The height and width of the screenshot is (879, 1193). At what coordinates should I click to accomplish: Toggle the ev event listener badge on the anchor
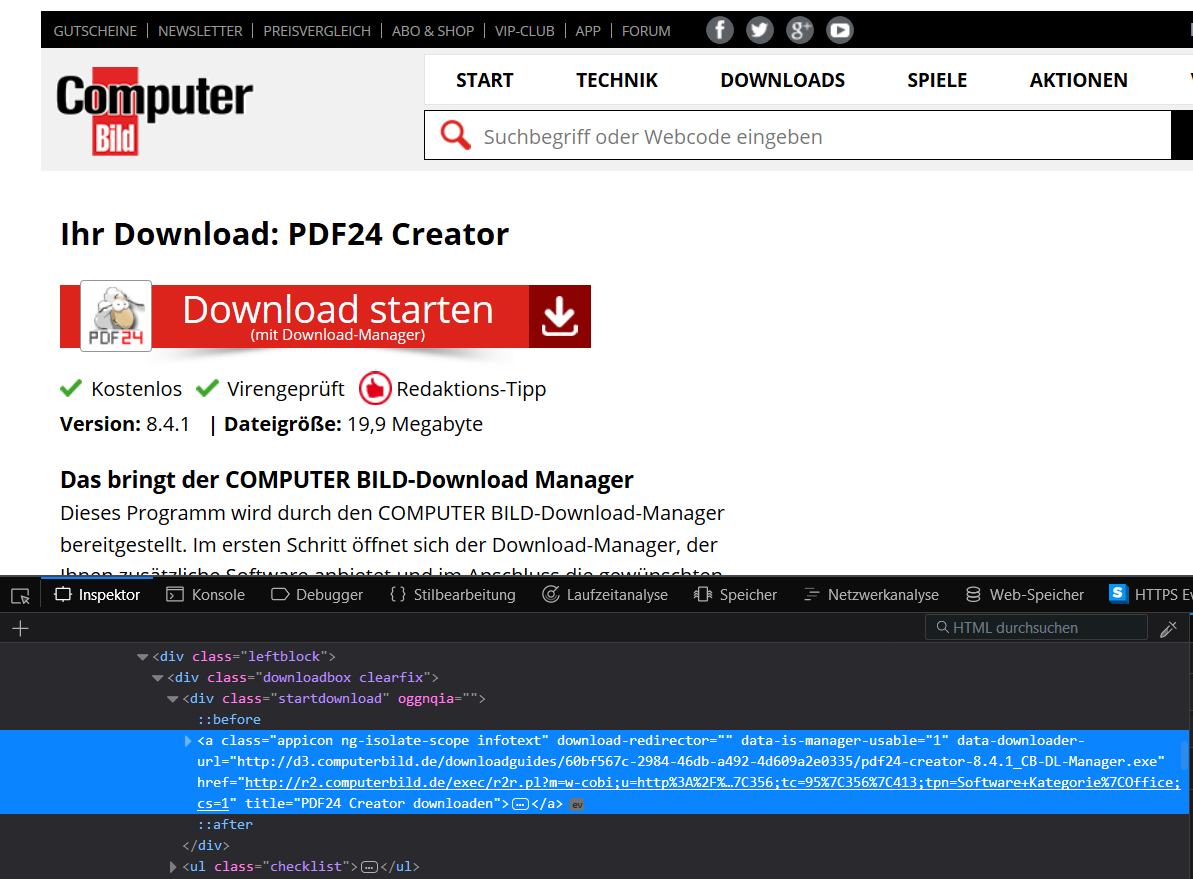pyautogui.click(x=577, y=803)
